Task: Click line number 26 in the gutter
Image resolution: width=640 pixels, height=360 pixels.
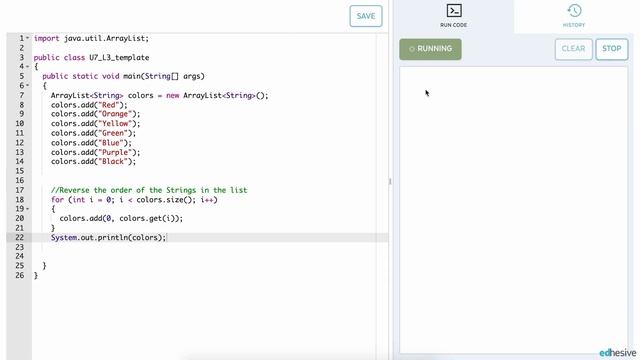Action: click(x=20, y=276)
